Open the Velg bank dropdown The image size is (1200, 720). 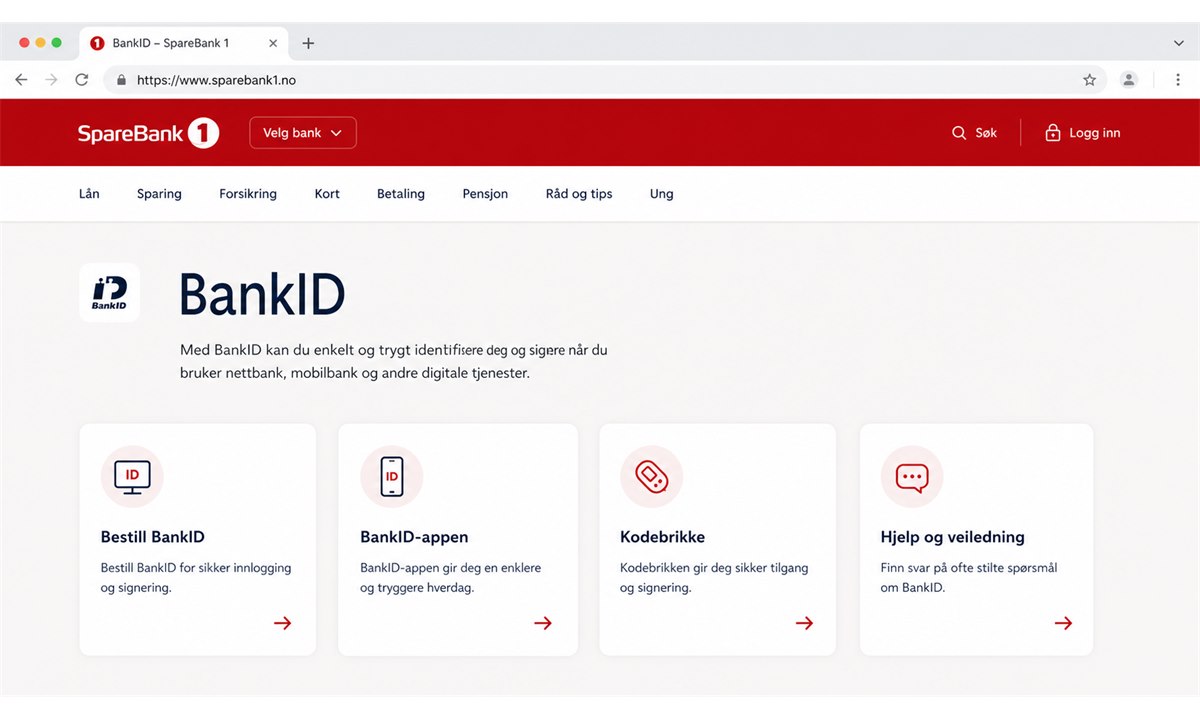(x=303, y=133)
